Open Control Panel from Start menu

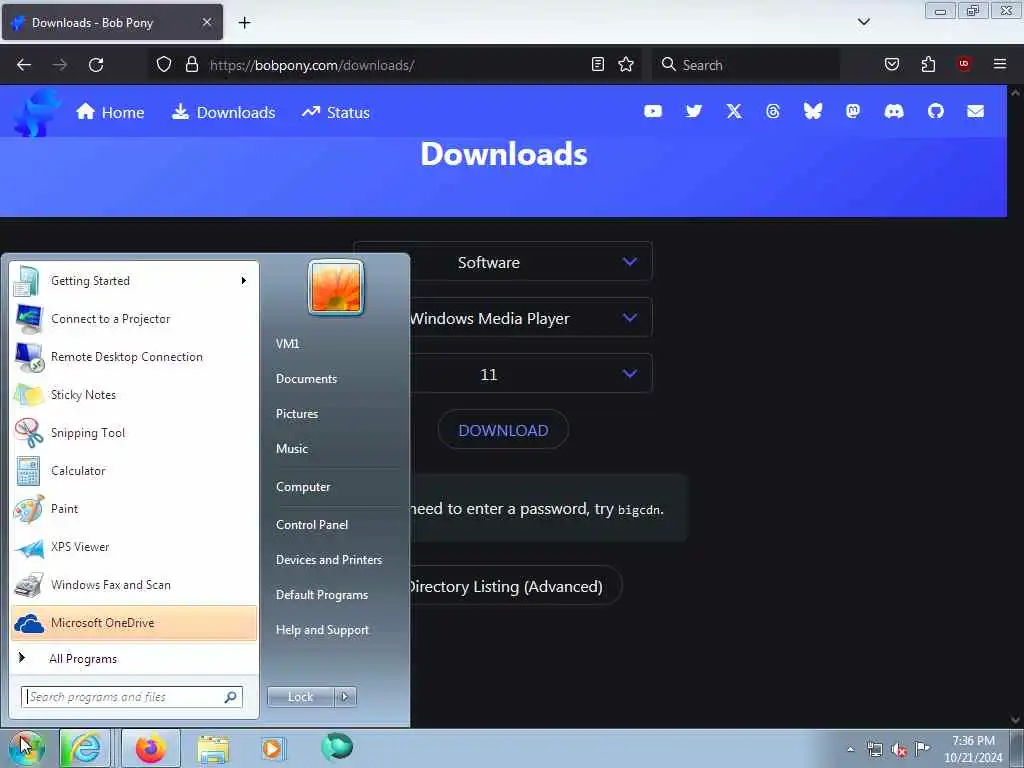pyautogui.click(x=312, y=524)
